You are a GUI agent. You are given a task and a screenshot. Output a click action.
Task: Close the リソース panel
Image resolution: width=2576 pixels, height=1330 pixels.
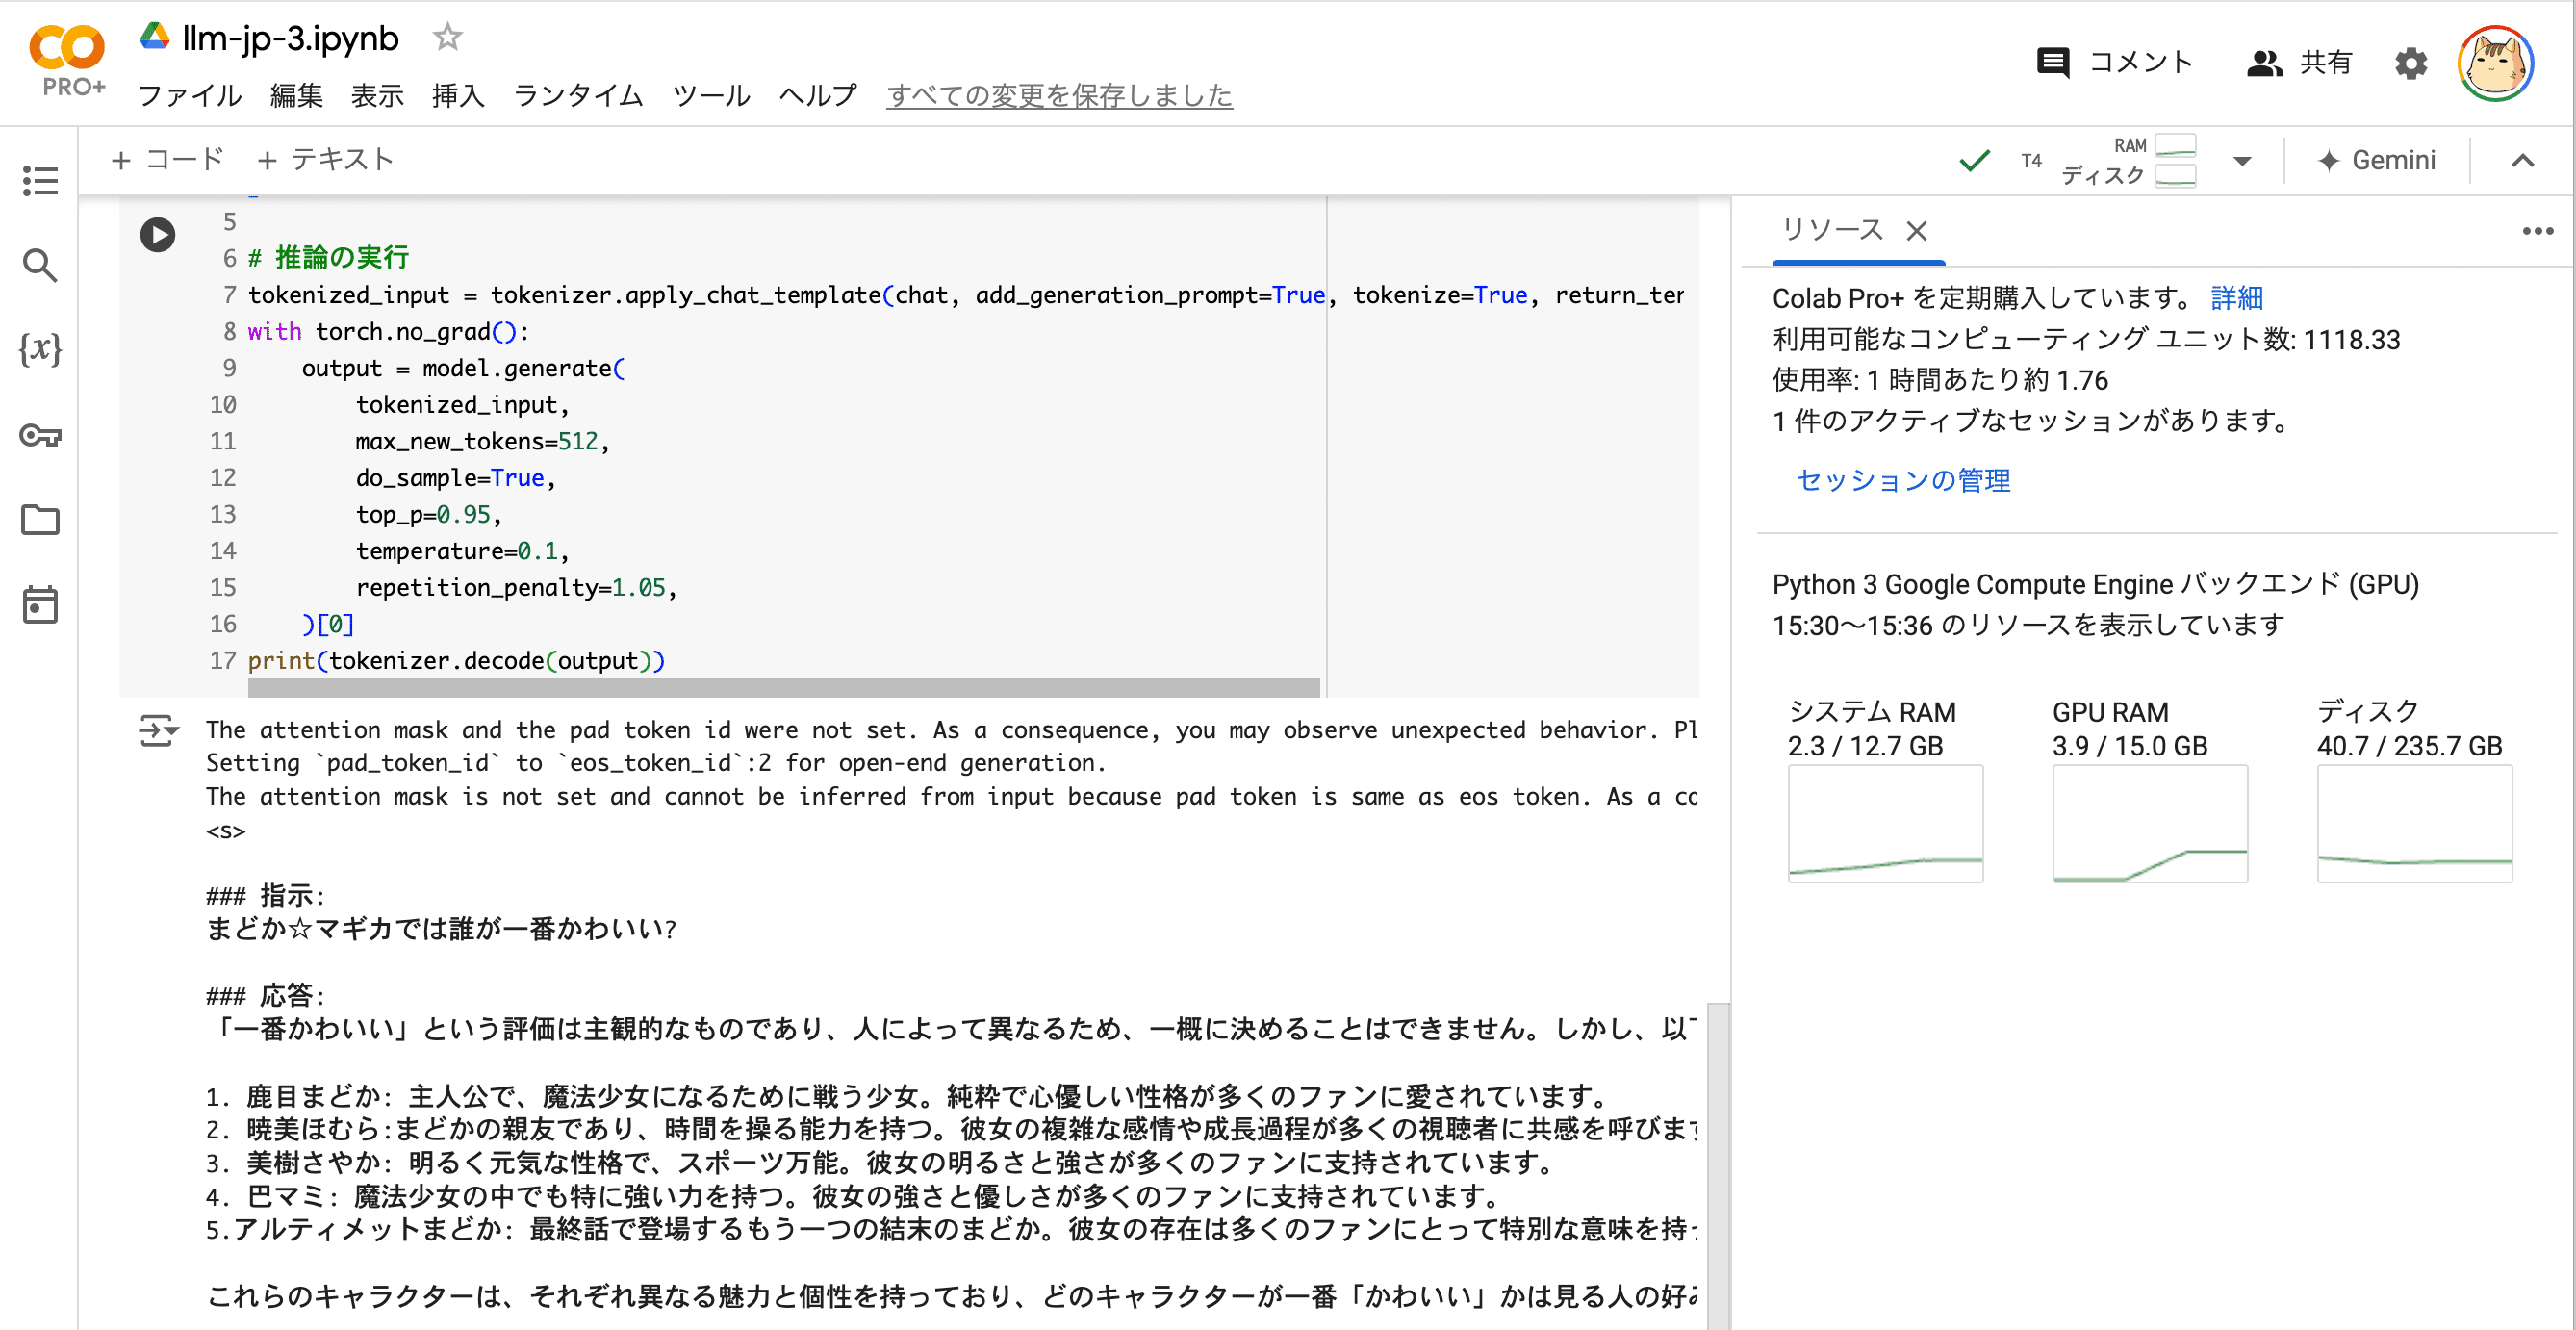point(1918,231)
